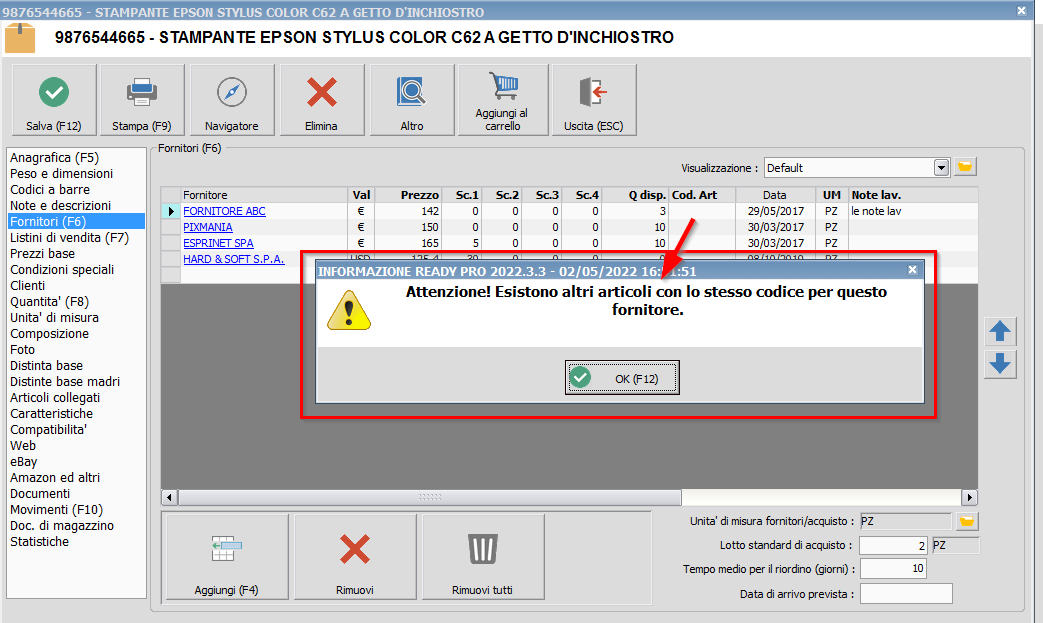
Task: Show Movimenti (F10)
Action: [57, 509]
